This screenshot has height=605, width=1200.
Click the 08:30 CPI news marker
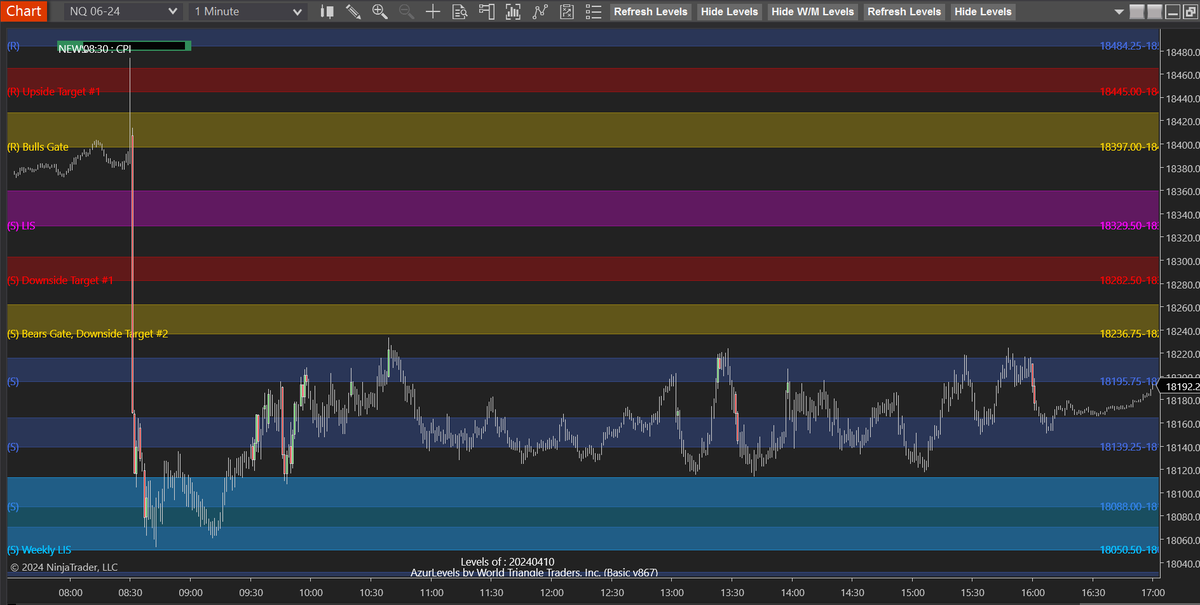tap(124, 47)
